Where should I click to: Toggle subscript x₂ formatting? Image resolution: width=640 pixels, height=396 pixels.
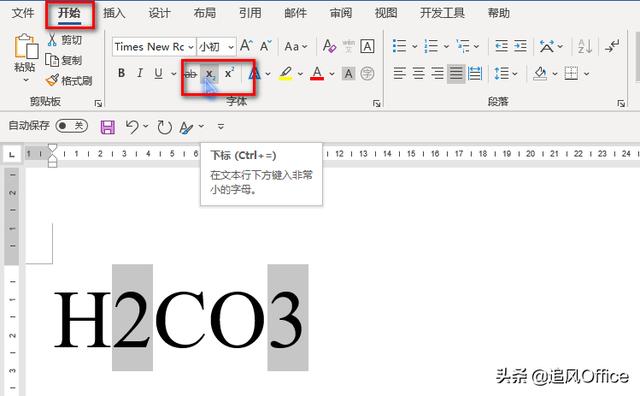[x=210, y=74]
